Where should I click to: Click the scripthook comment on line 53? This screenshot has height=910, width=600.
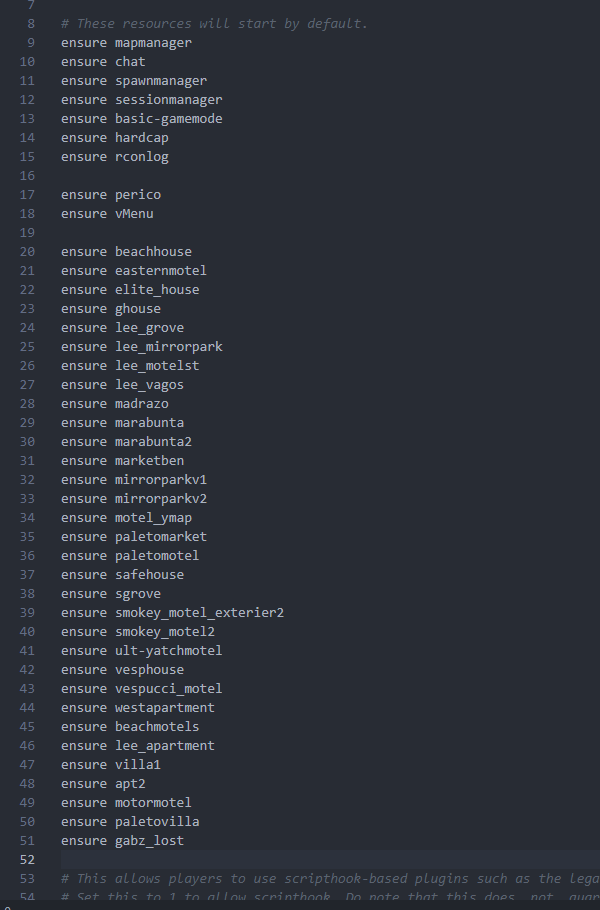tap(330, 879)
